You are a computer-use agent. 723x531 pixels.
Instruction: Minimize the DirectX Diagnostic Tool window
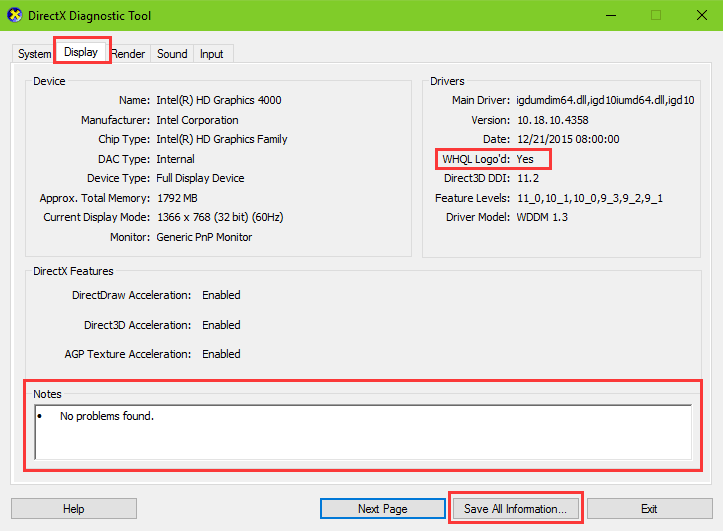(611, 15)
